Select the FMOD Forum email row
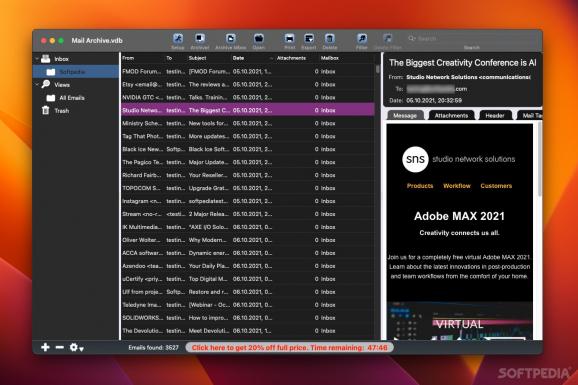The image size is (578, 385). pyautogui.click(x=248, y=72)
